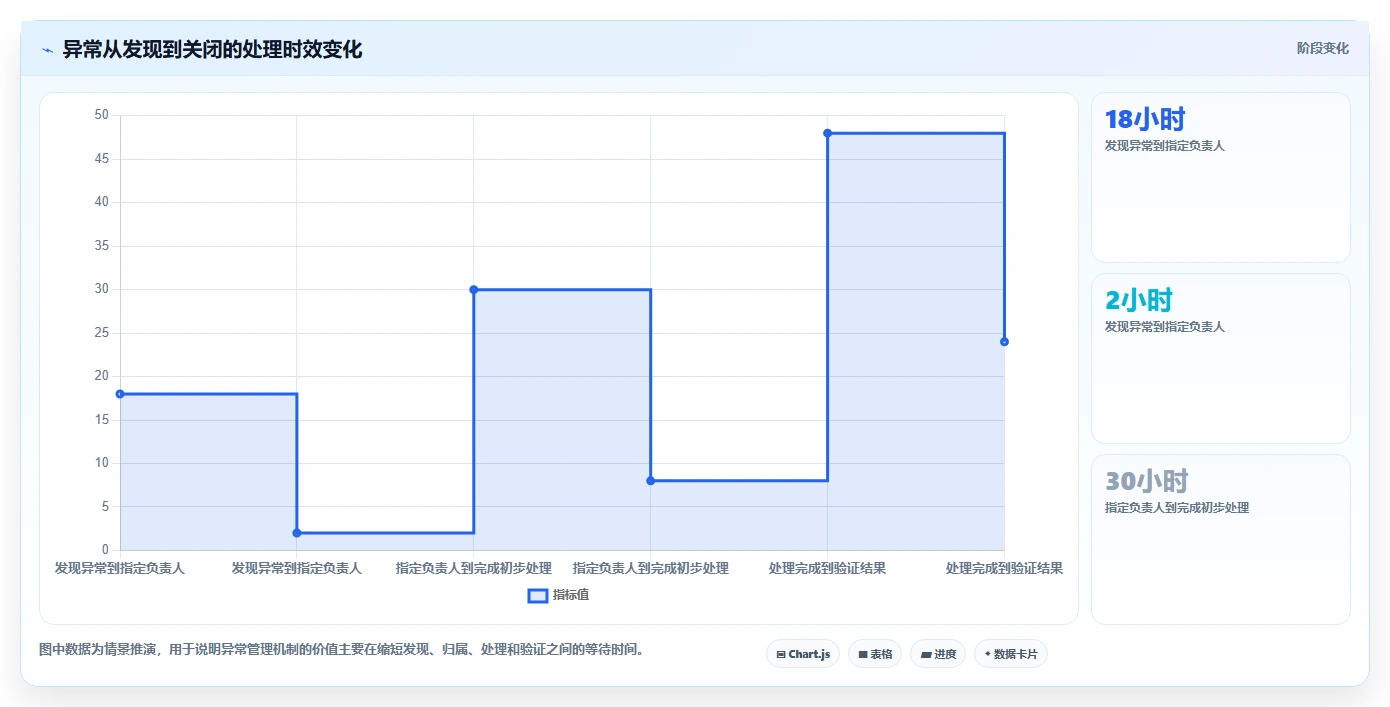Click the y-axis label 45
The width and height of the screenshot is (1390, 707).
(x=102, y=159)
